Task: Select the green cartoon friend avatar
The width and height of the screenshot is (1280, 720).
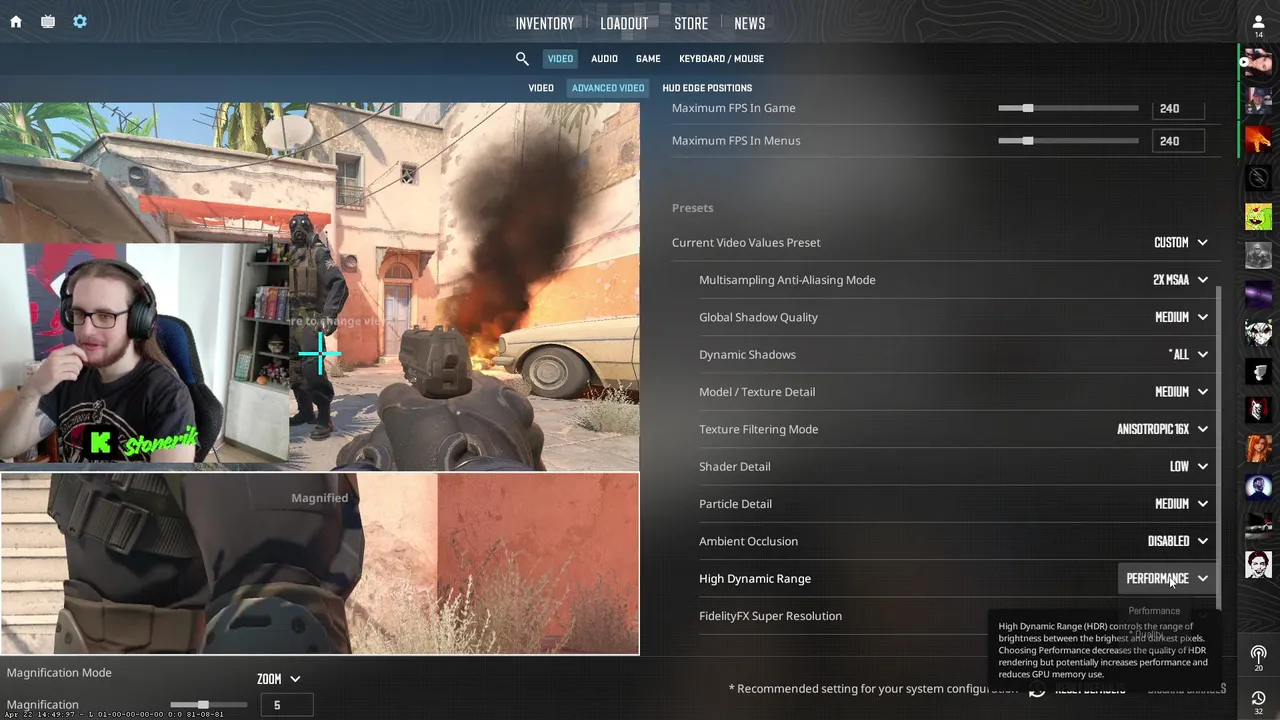Action: (x=1259, y=216)
